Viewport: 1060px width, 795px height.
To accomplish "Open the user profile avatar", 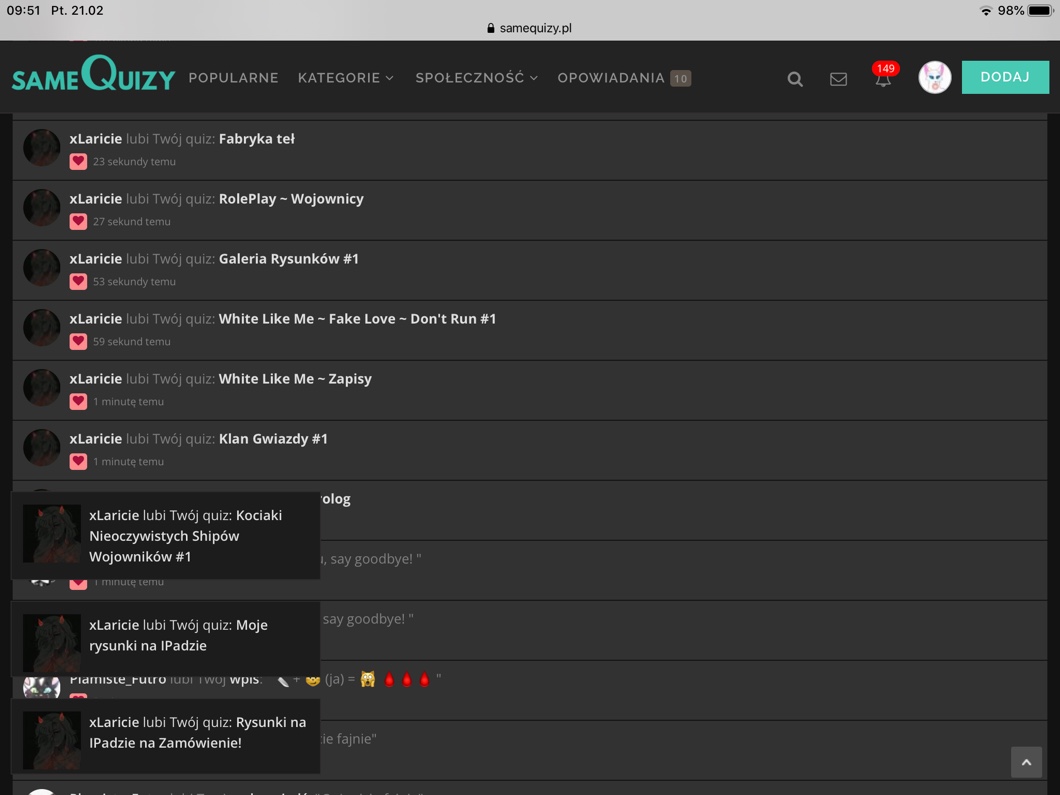I will (934, 78).
